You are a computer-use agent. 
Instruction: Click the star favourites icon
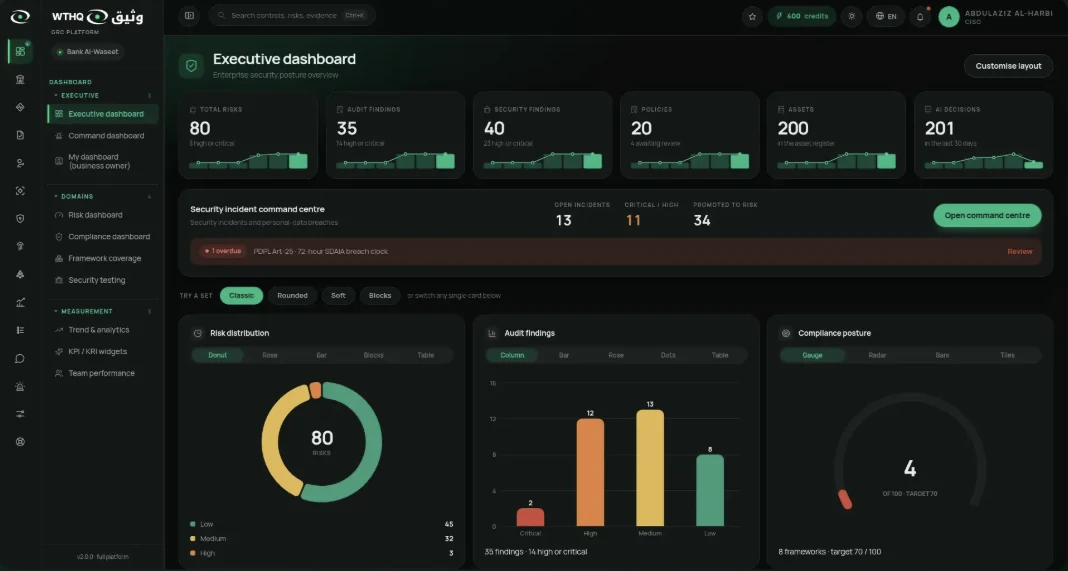[x=752, y=16]
